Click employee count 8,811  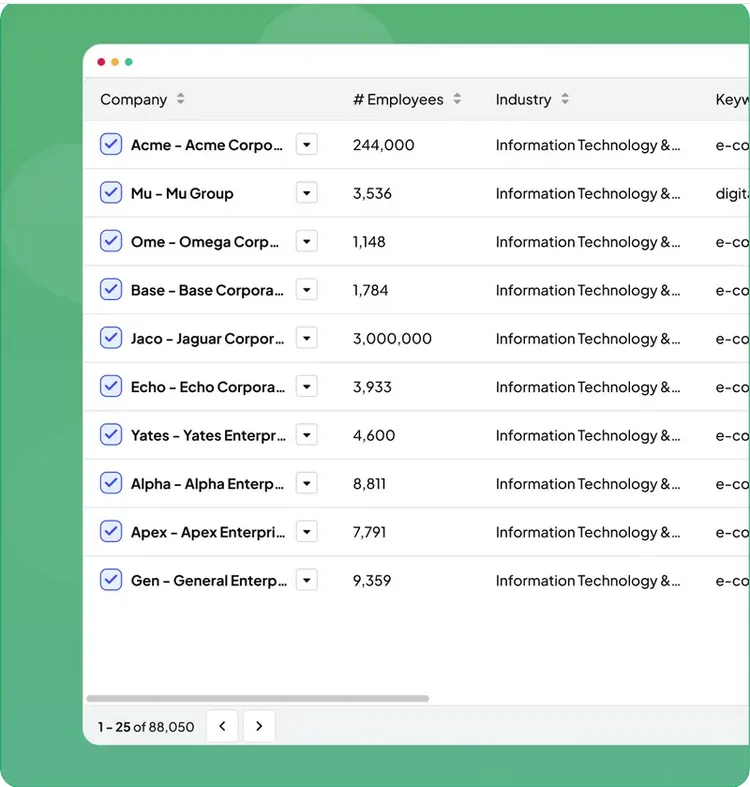point(369,484)
